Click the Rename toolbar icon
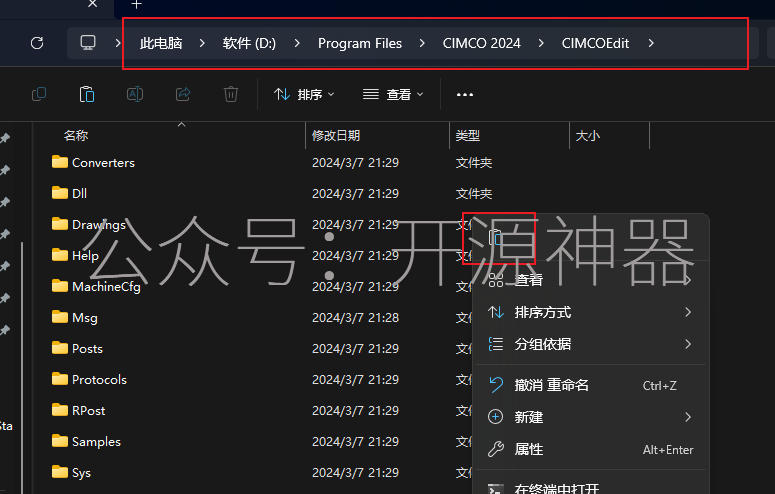 coord(135,94)
